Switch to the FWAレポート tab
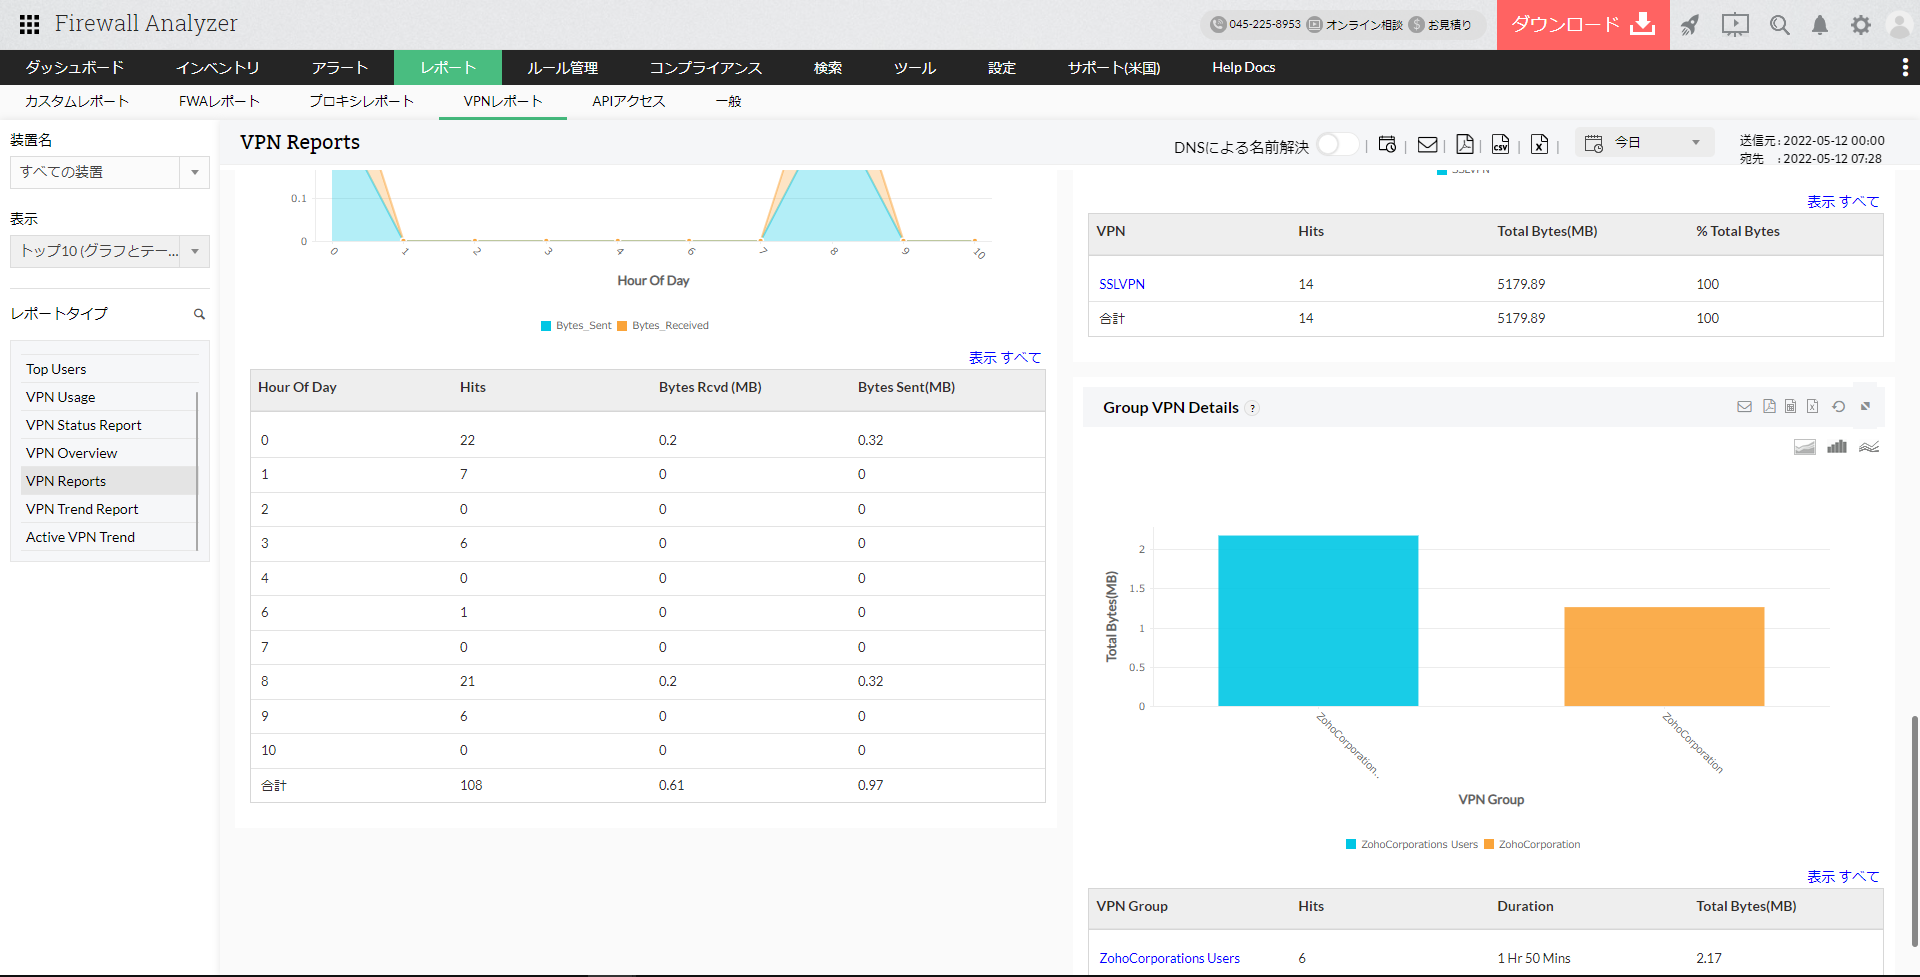Image resolution: width=1920 pixels, height=977 pixels. click(x=219, y=102)
